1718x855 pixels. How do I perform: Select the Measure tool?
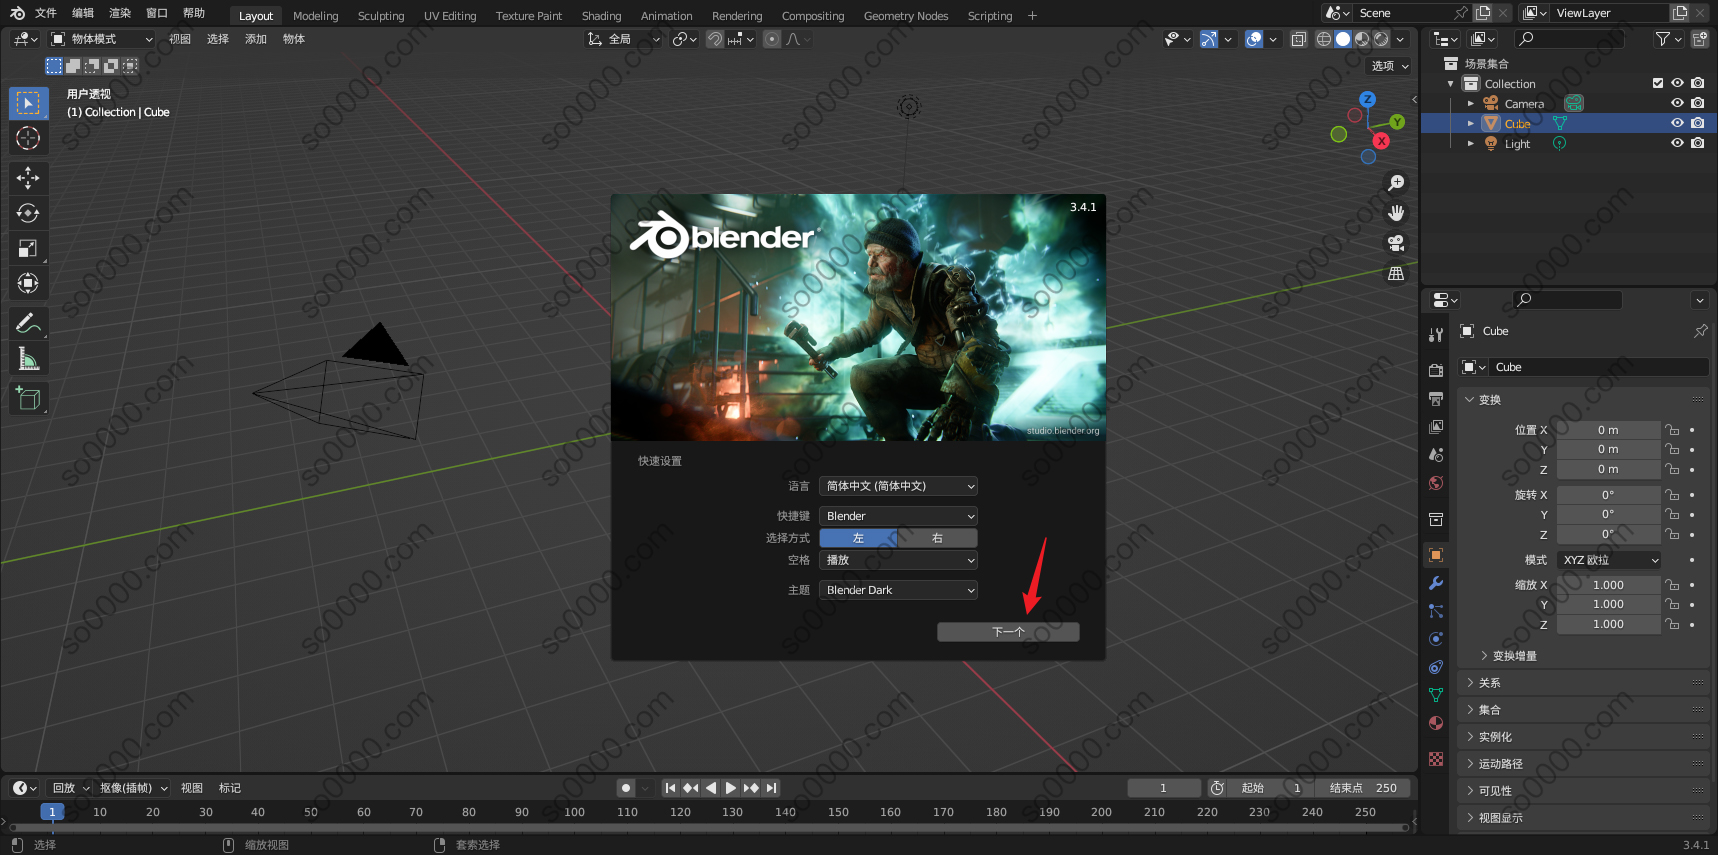(x=28, y=358)
